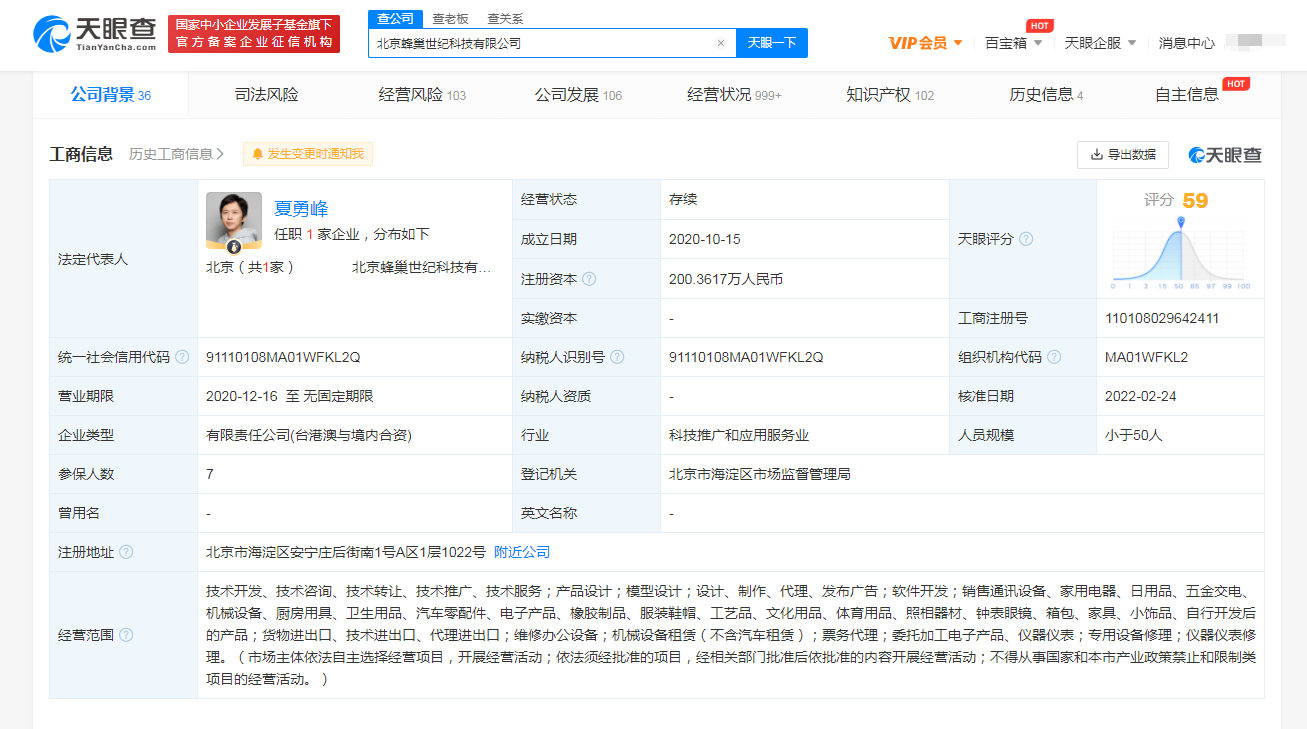Screen dimensions: 1307x729
Task: Open help icon next to 统一社会信用代码
Action: point(182,357)
